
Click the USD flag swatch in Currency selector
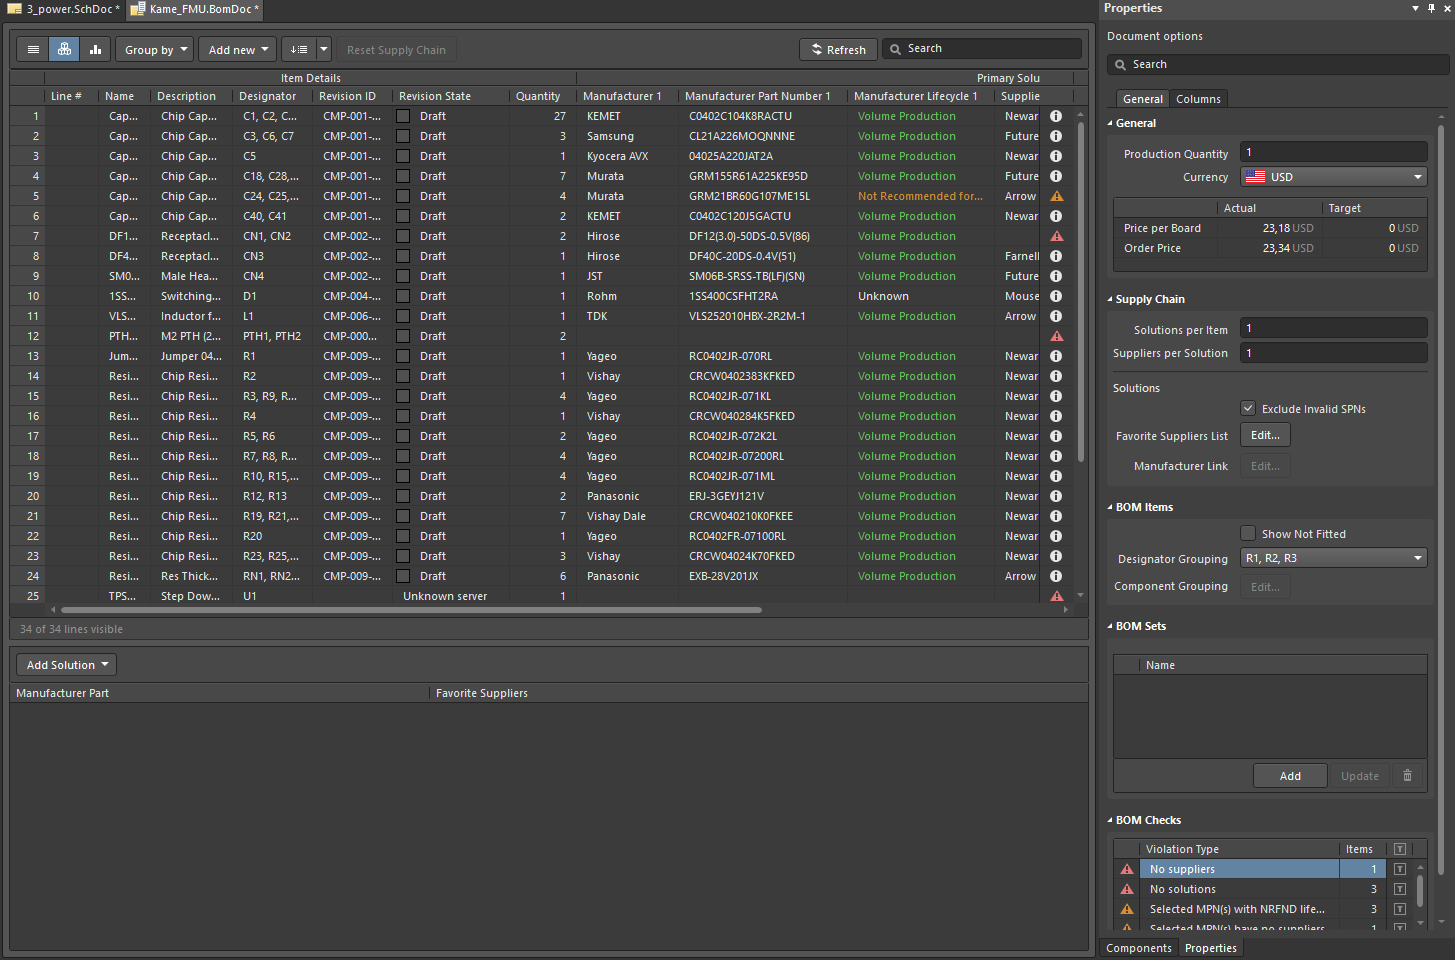point(1258,176)
